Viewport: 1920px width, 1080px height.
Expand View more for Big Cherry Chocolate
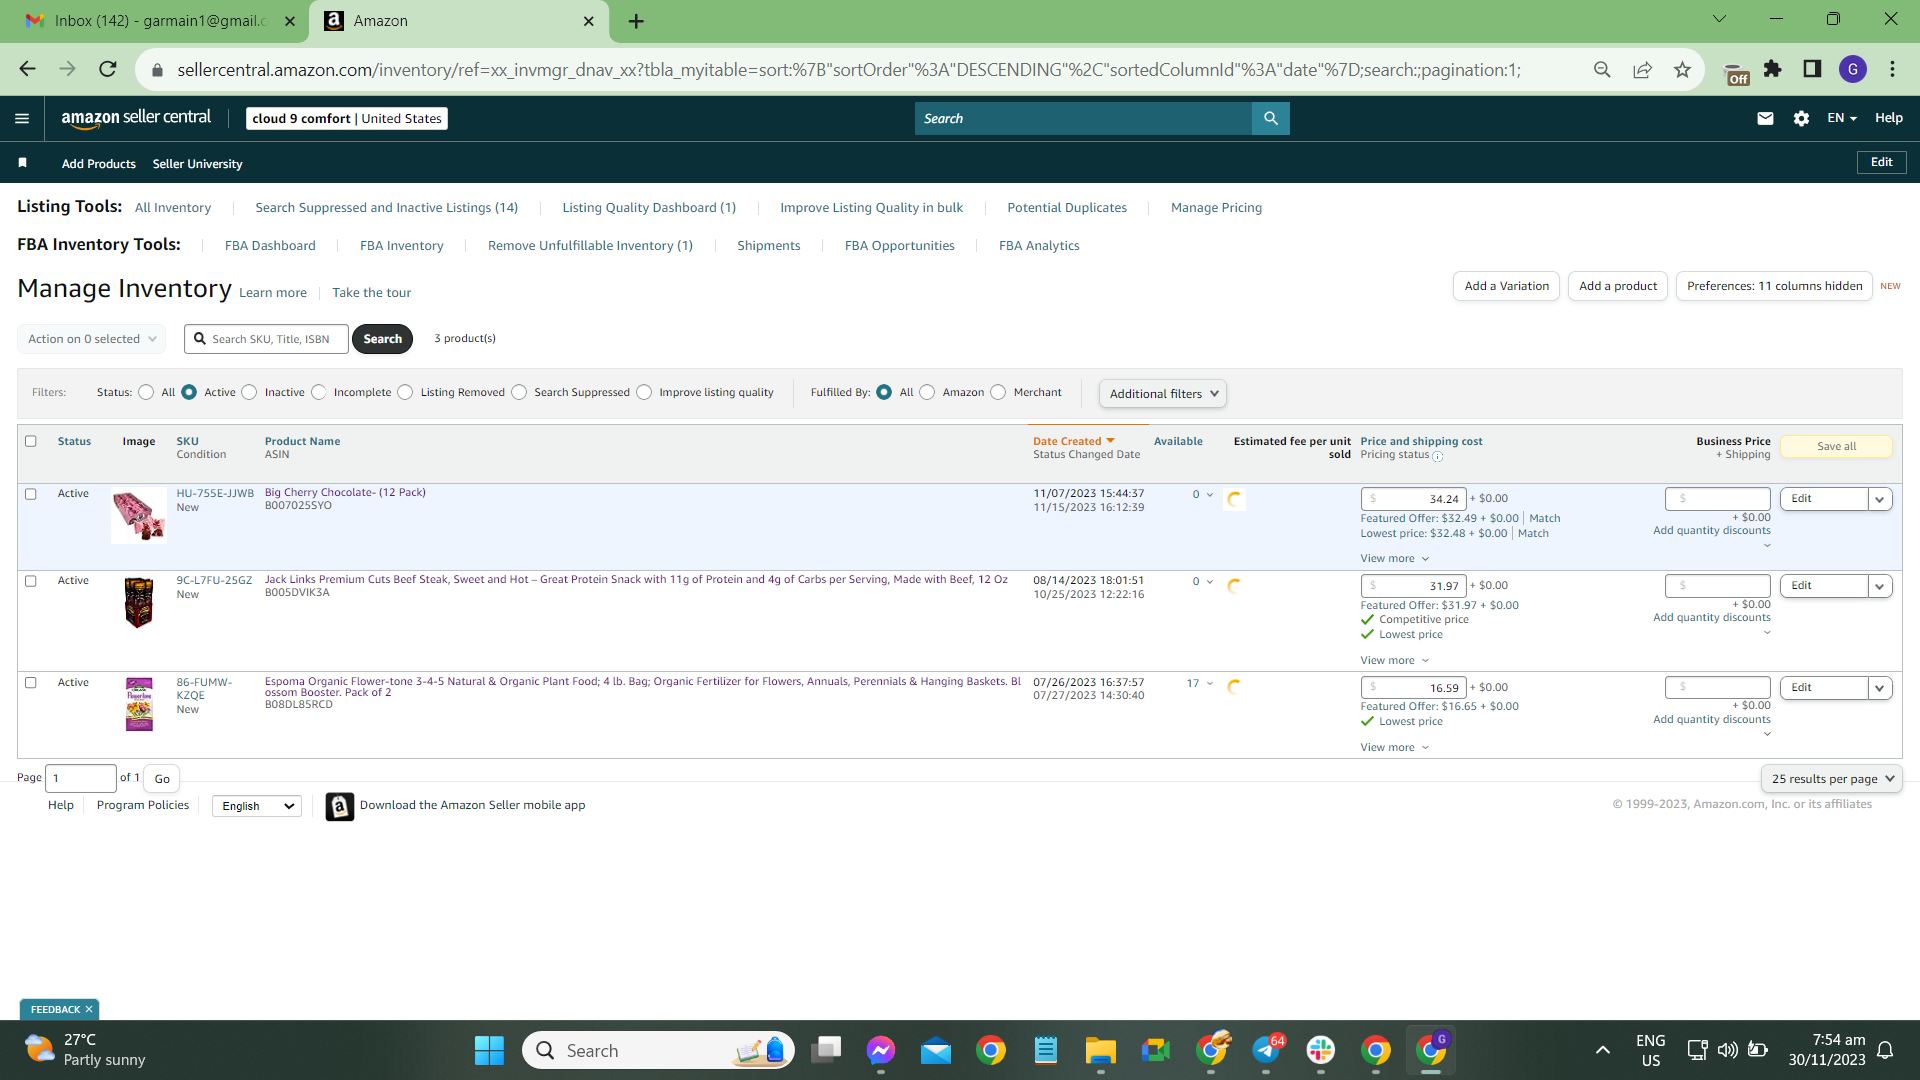tap(1394, 559)
